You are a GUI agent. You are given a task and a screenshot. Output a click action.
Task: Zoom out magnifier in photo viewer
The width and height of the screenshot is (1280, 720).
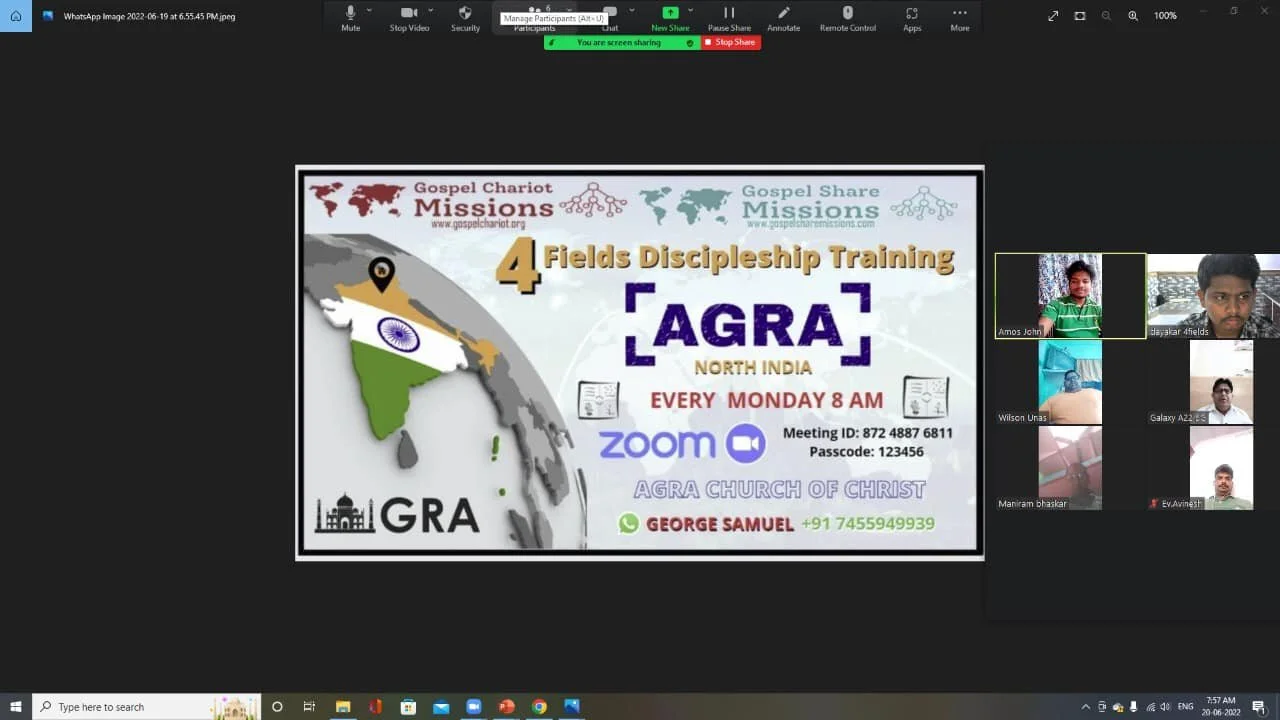1106,16
